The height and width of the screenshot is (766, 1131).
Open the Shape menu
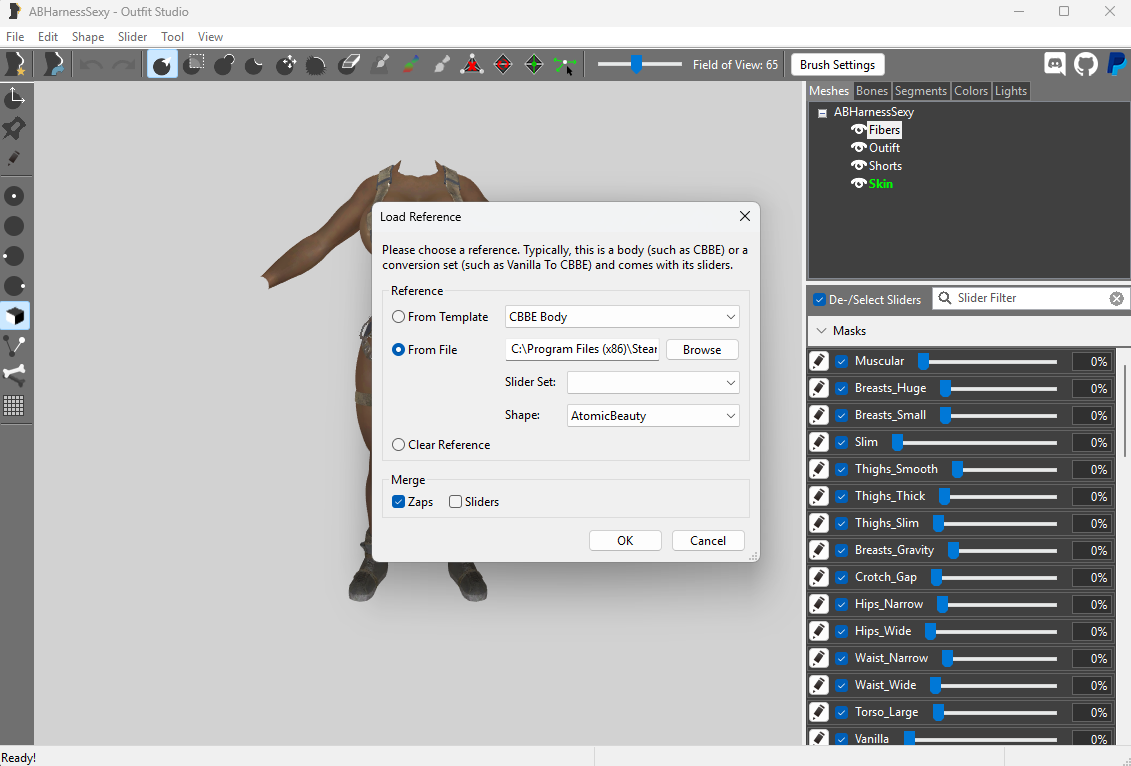coord(88,37)
